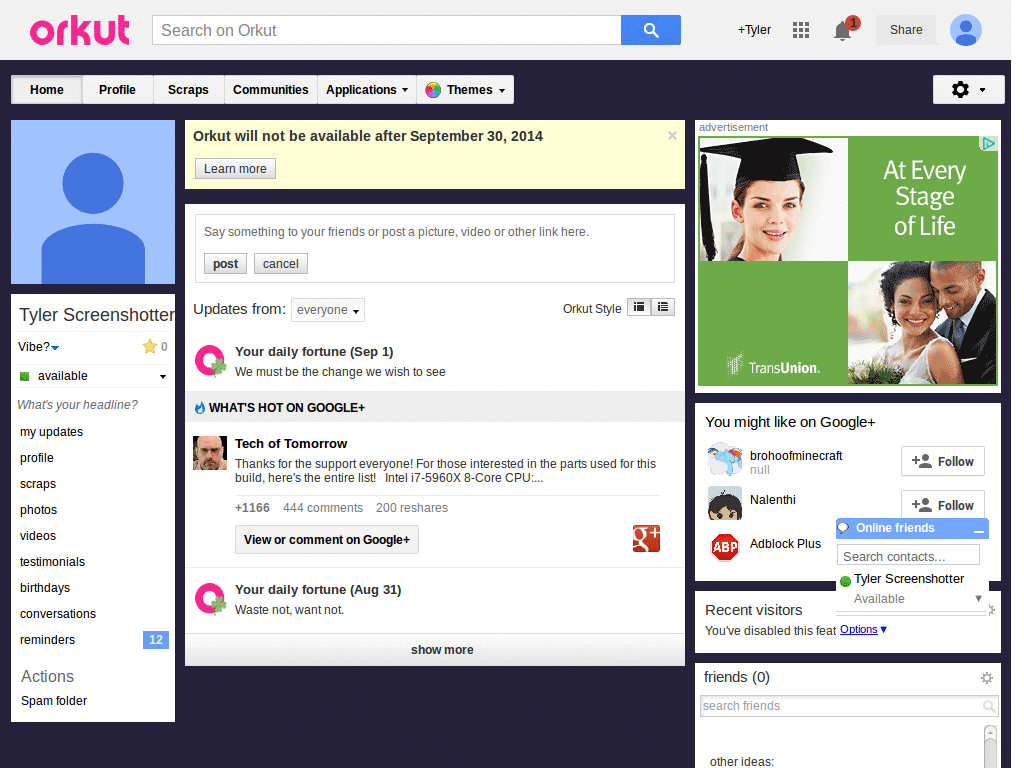Go to the Home tab
The image size is (1024, 768).
pos(46,90)
